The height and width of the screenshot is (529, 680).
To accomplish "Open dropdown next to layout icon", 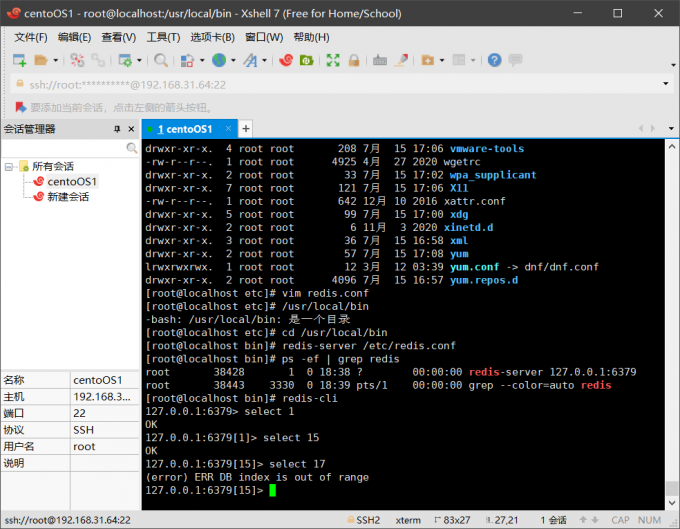I will coord(473,60).
